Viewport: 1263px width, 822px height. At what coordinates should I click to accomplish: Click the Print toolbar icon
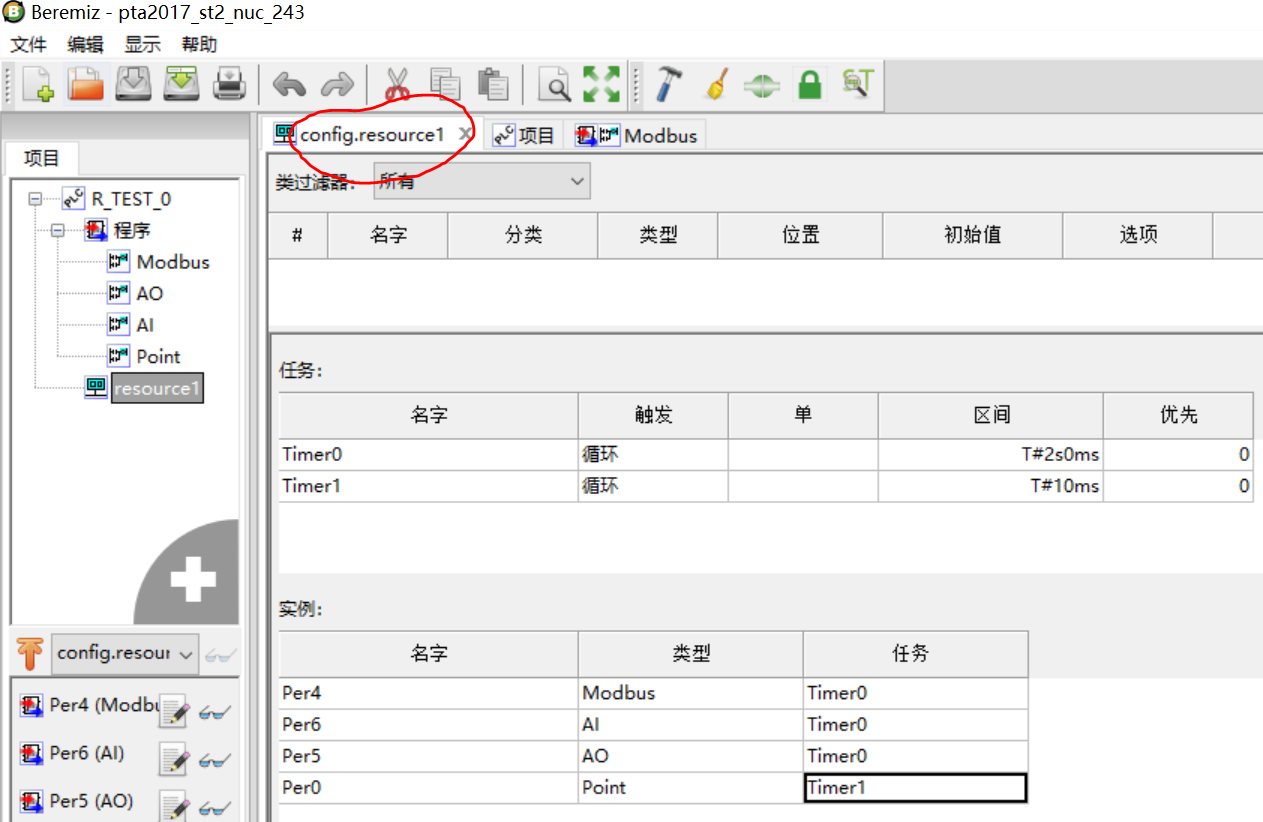pyautogui.click(x=230, y=84)
